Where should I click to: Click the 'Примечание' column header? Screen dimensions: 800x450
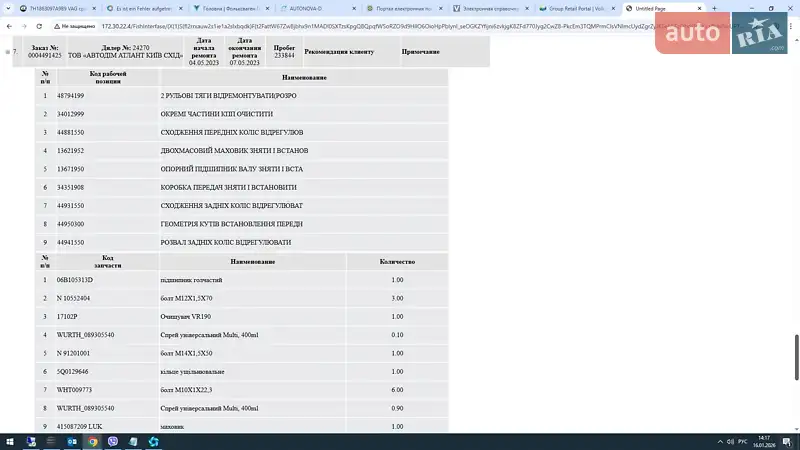[420, 52]
